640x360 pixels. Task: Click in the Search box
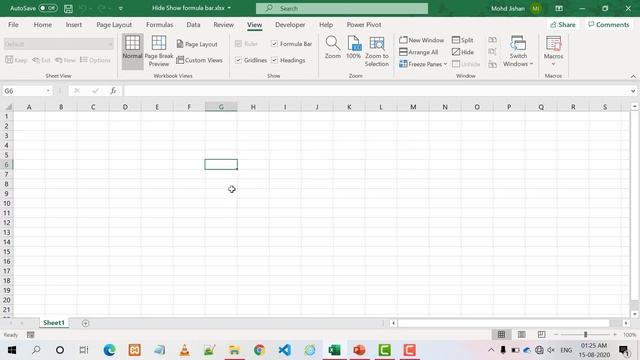point(342,8)
